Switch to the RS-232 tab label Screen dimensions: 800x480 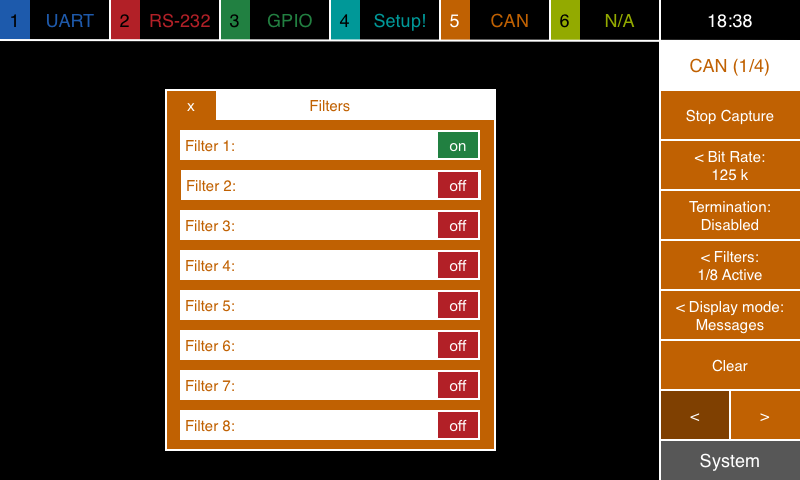click(180, 20)
